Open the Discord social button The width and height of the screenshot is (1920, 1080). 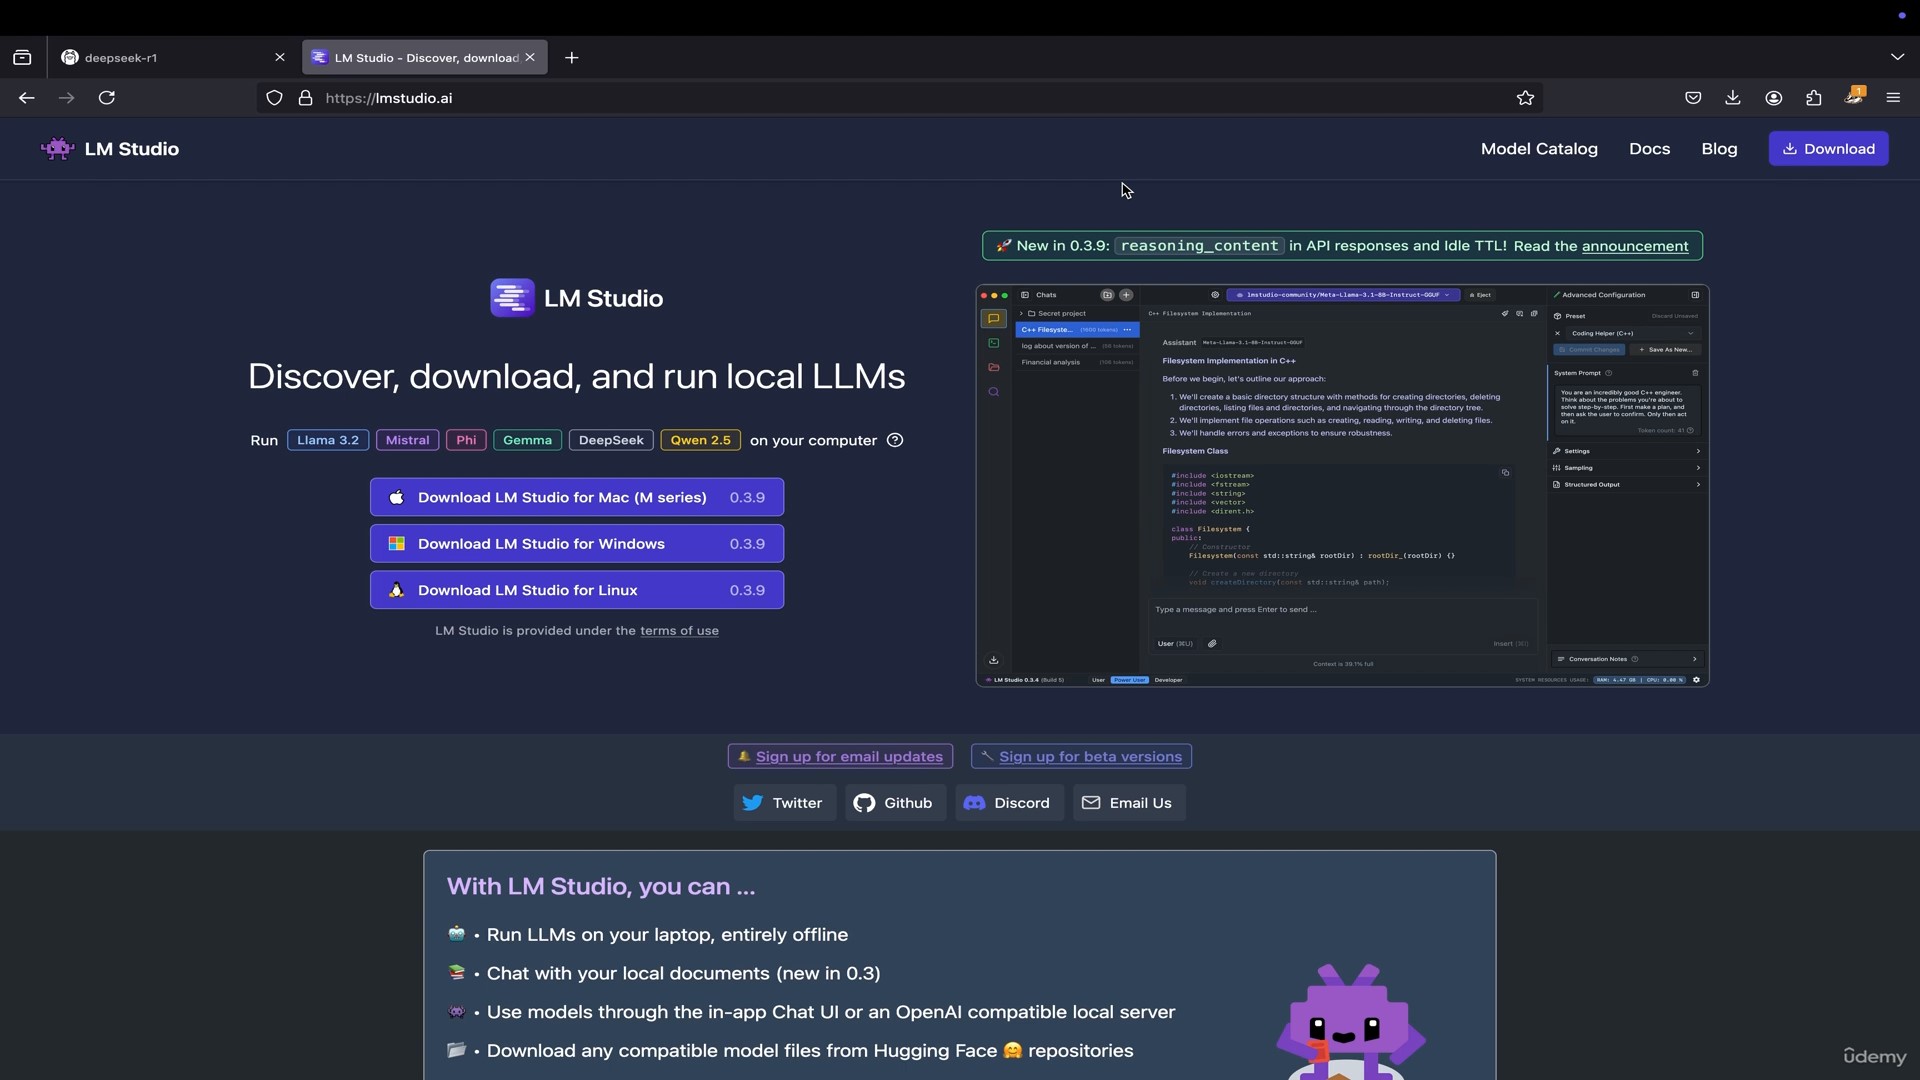1008,803
